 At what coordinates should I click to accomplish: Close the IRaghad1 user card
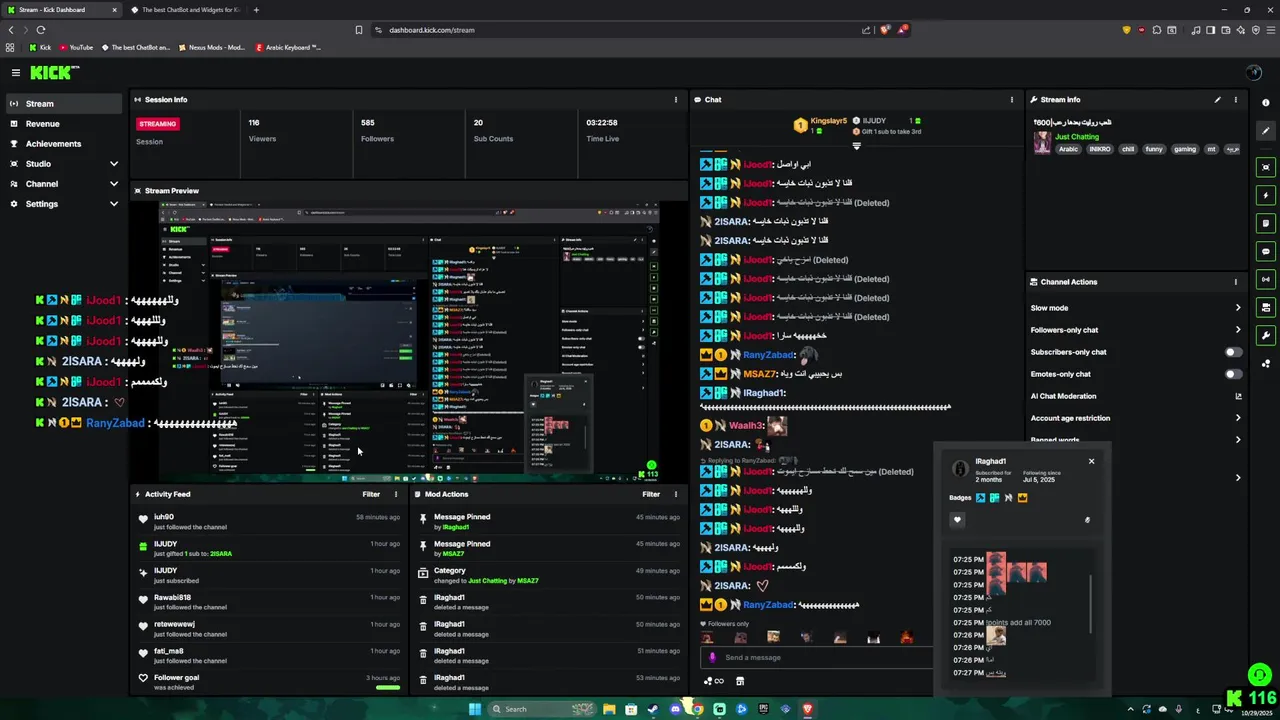(x=1091, y=461)
